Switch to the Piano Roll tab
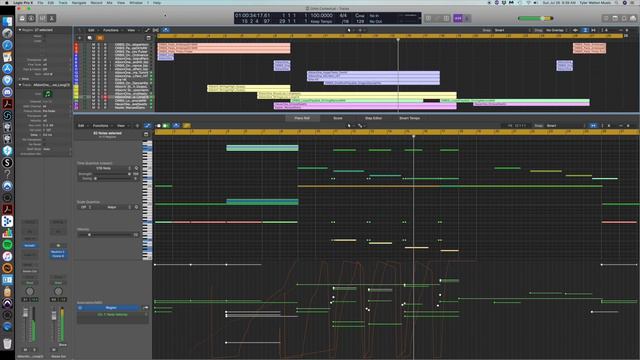This screenshot has width=640, height=360. 302,118
